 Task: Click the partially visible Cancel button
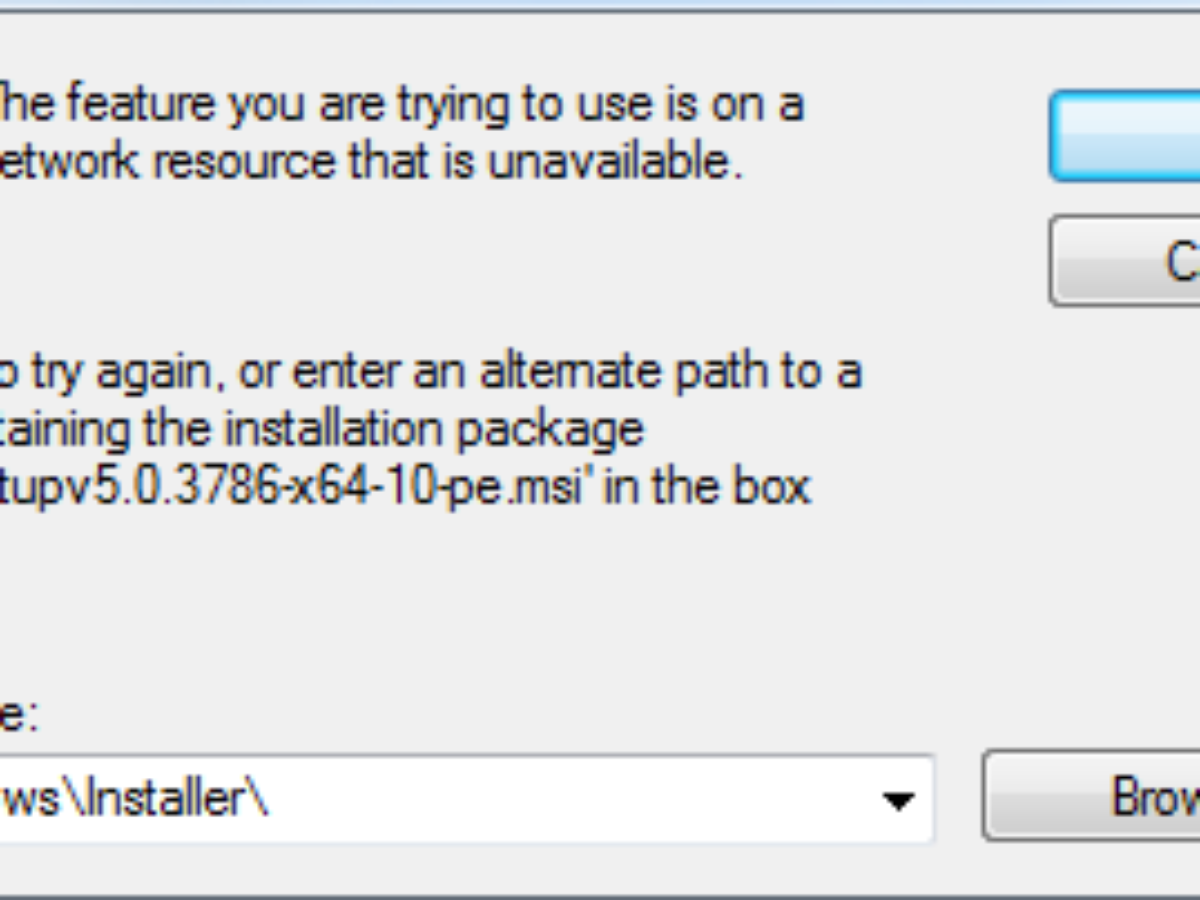click(1125, 261)
